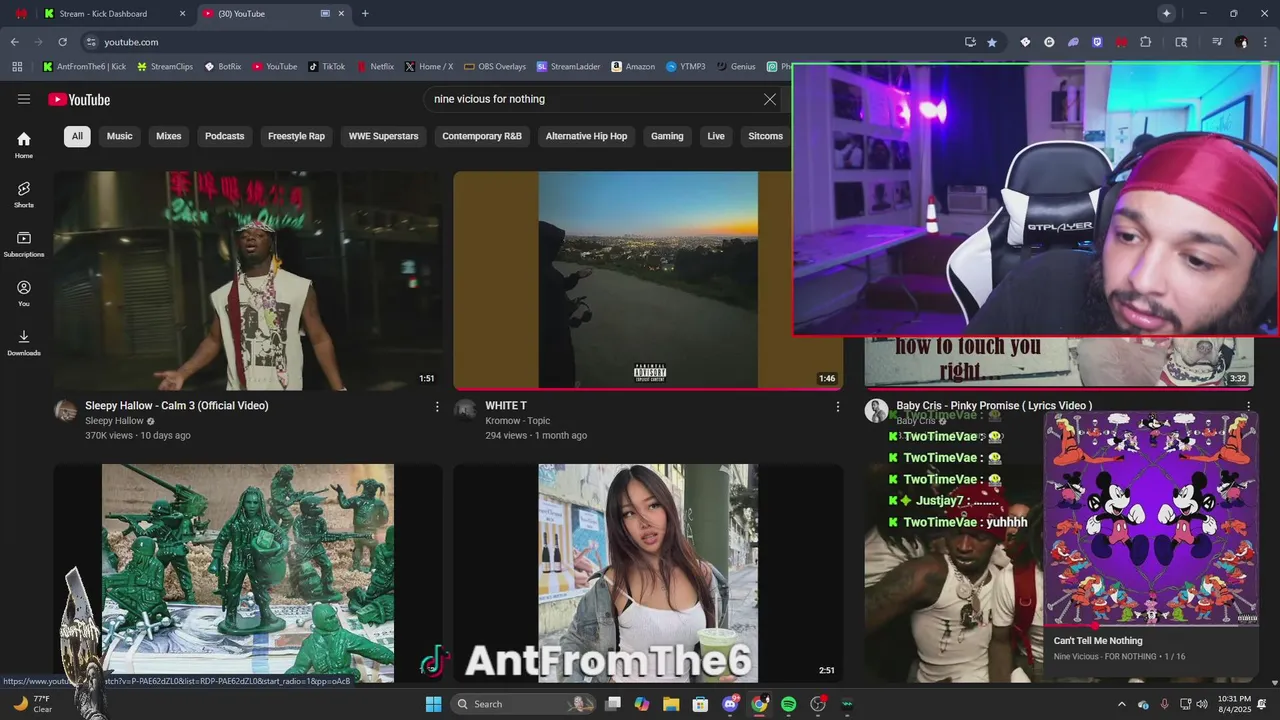Viewport: 1280px width, 720px height.
Task: Open more options for WHITE T video
Action: 838,407
